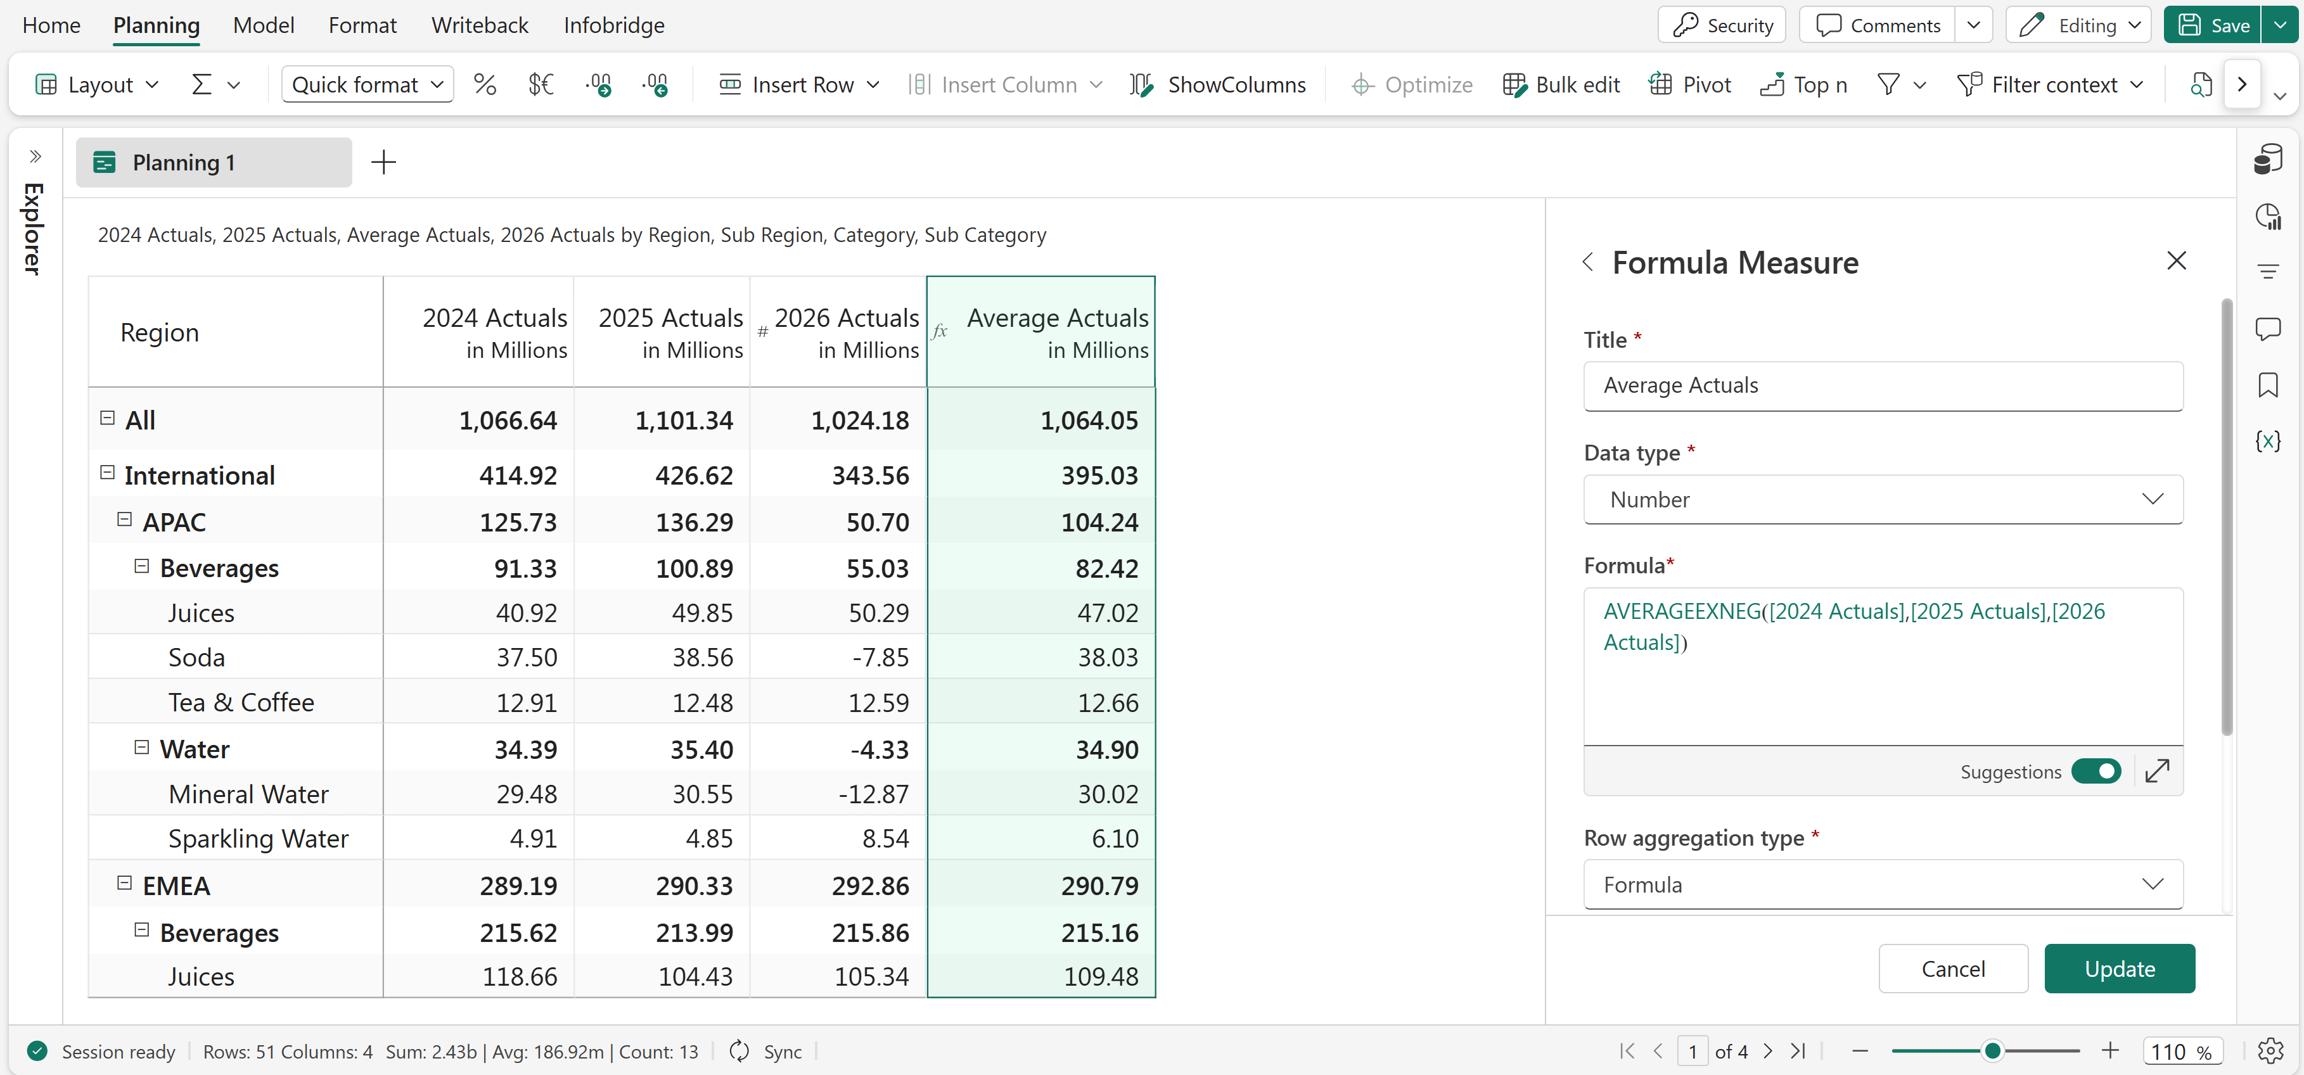Viewport: 2304px width, 1075px height.
Task: Open the variables {x} icon in sidebar
Action: tap(2268, 441)
